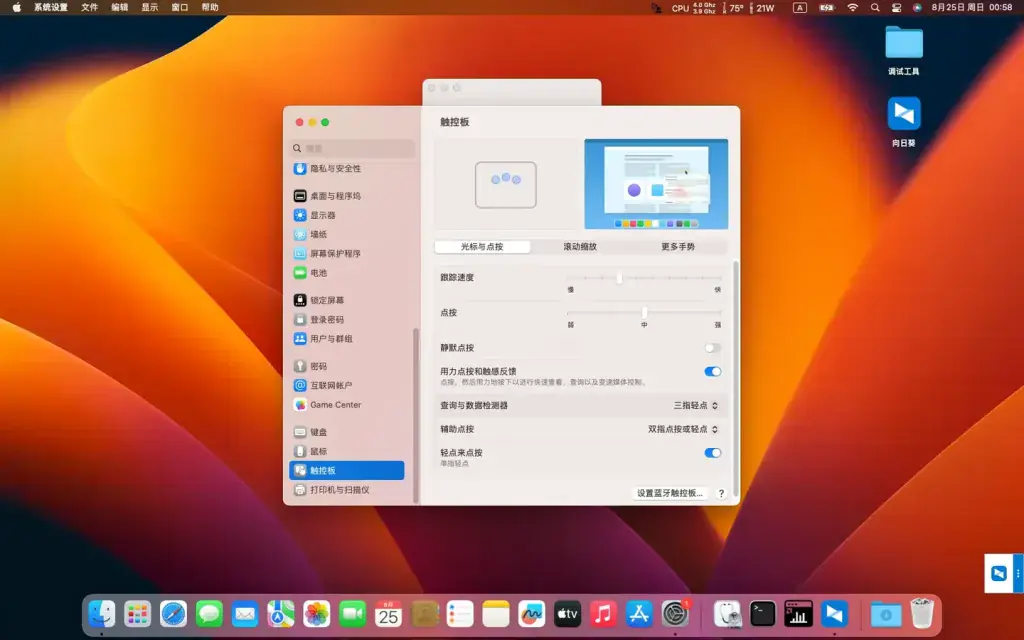This screenshot has height=640, width=1024.
Task: Click the 设置蓝牙触控板… button
Action: (x=670, y=493)
